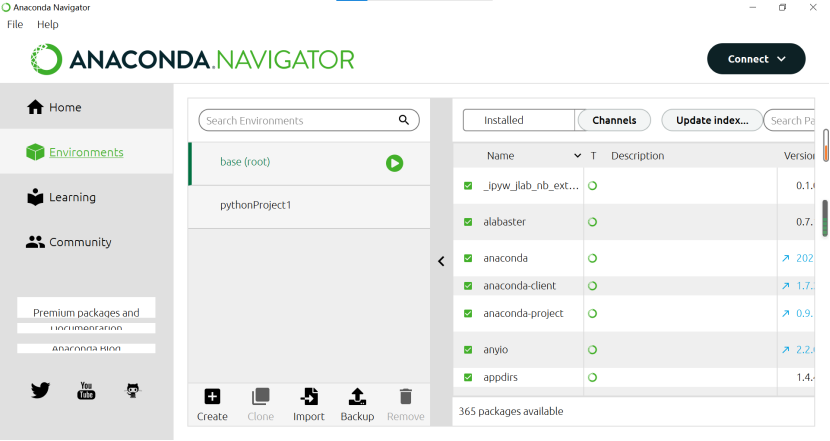Click the type circle icon for anaconda
This screenshot has height=441, width=830.
[x=592, y=258]
